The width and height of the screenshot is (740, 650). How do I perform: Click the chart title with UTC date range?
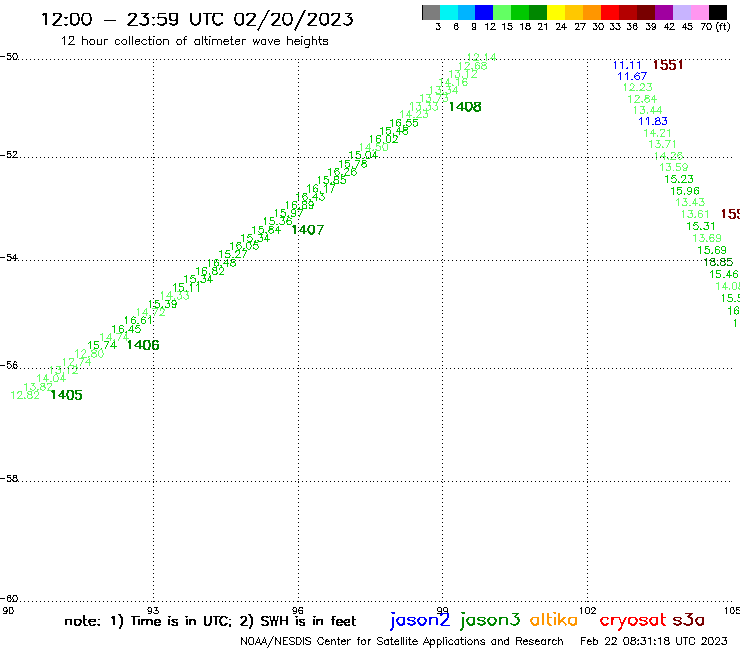click(197, 19)
